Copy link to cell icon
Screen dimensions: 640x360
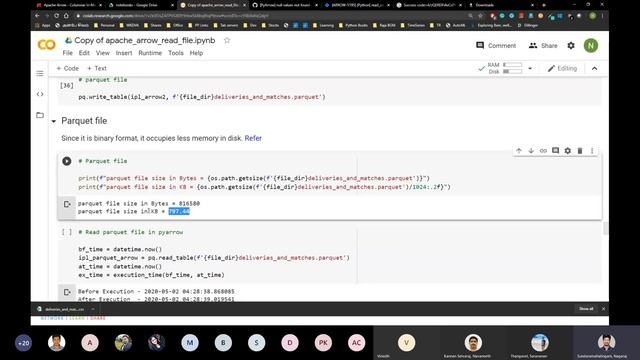[x=543, y=151]
